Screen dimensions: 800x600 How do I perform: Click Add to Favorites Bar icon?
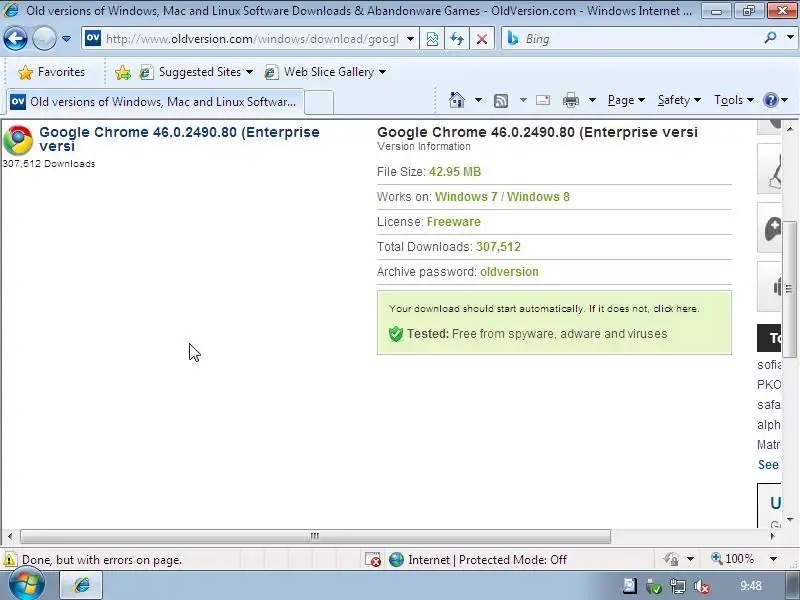[x=122, y=72]
